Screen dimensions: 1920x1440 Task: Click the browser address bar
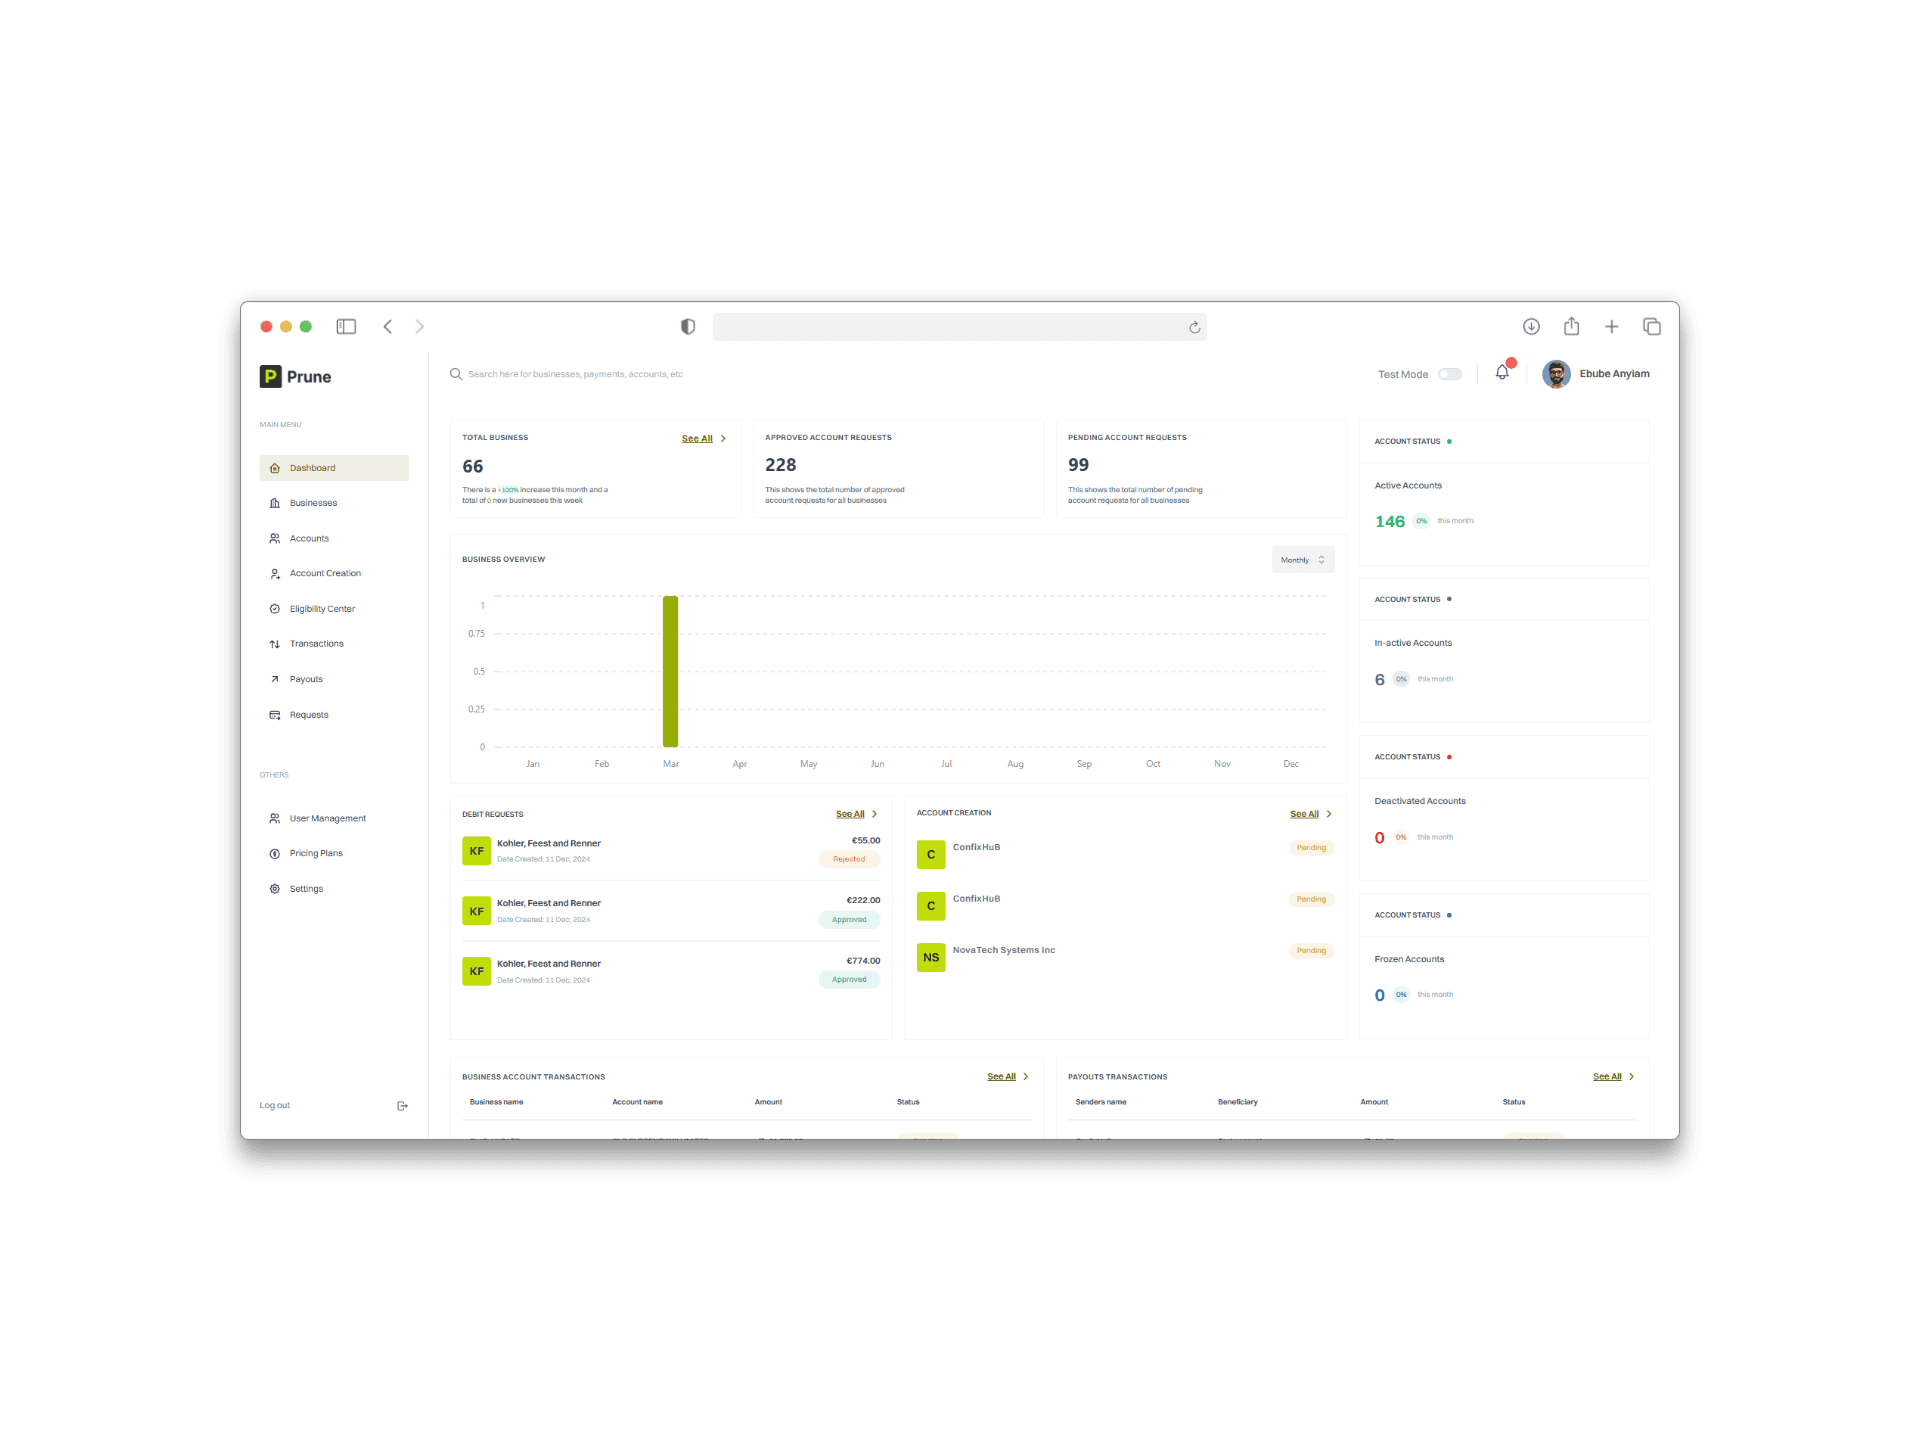click(x=959, y=327)
